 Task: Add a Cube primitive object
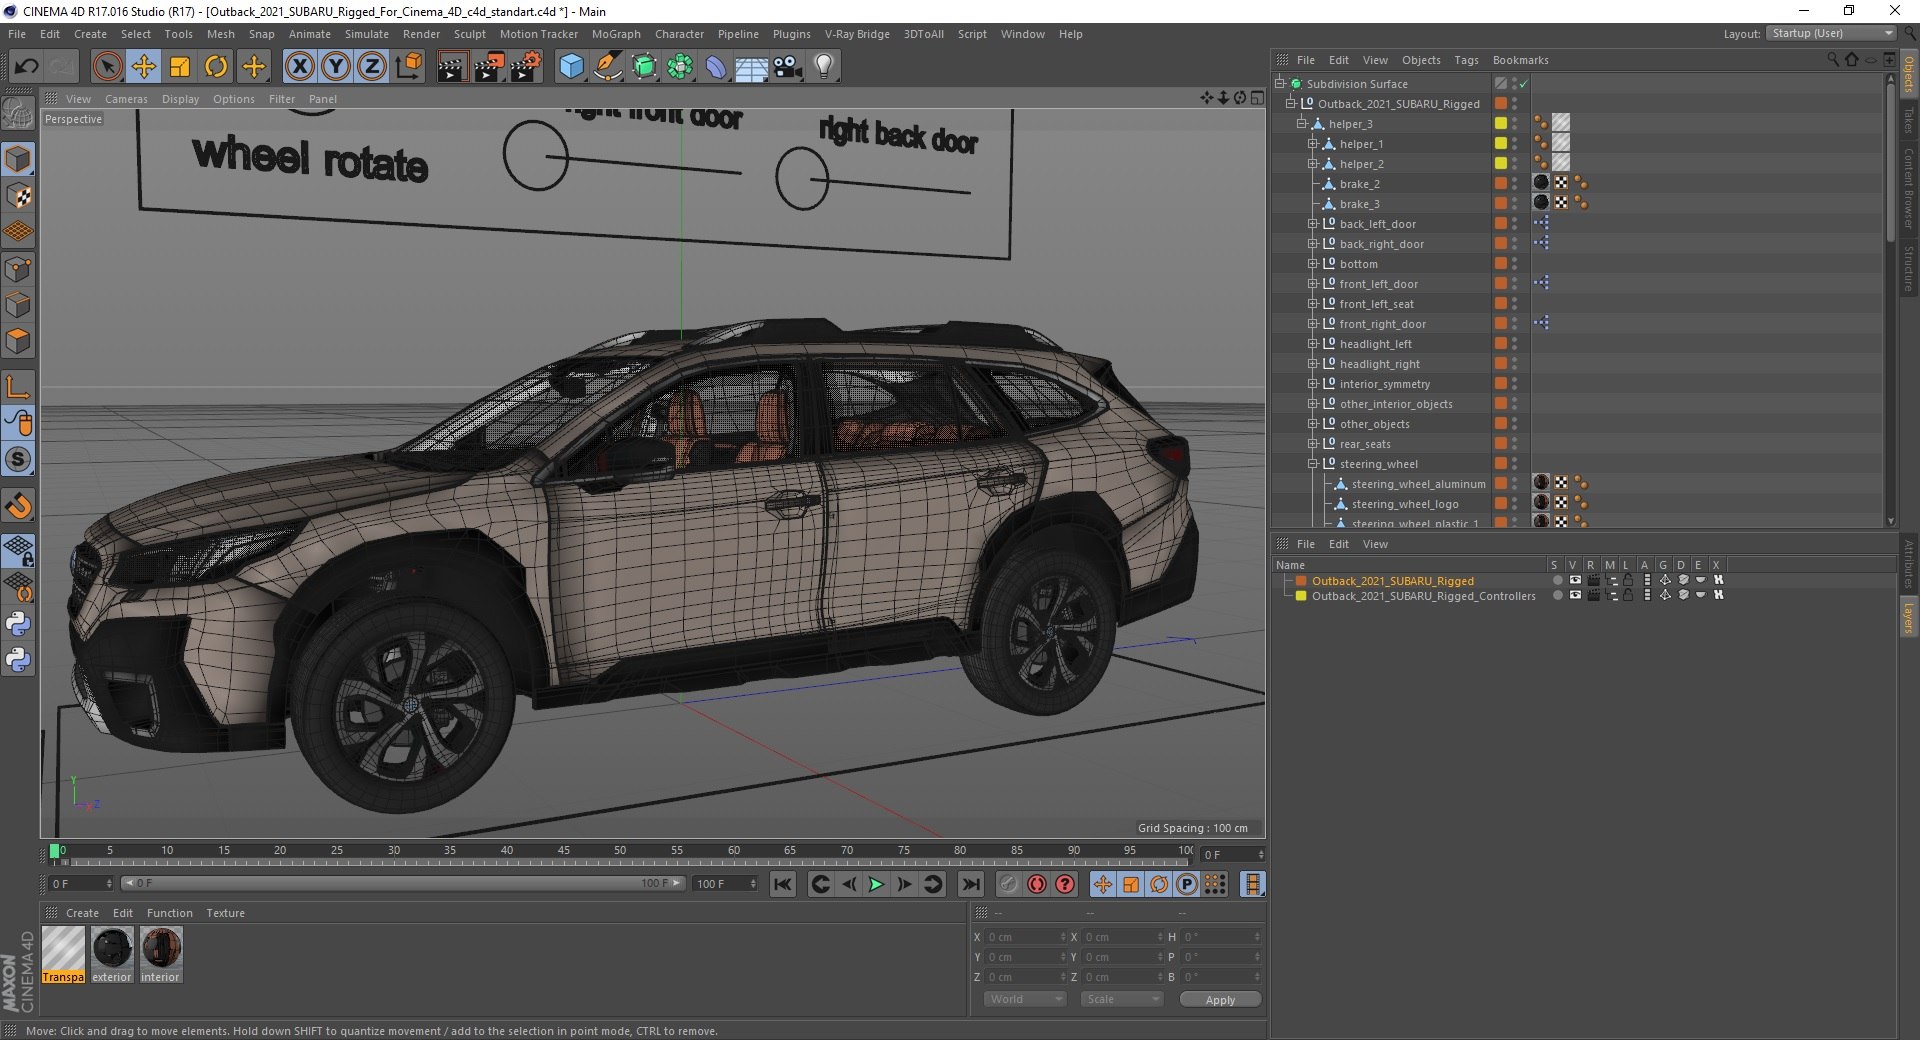pyautogui.click(x=571, y=67)
